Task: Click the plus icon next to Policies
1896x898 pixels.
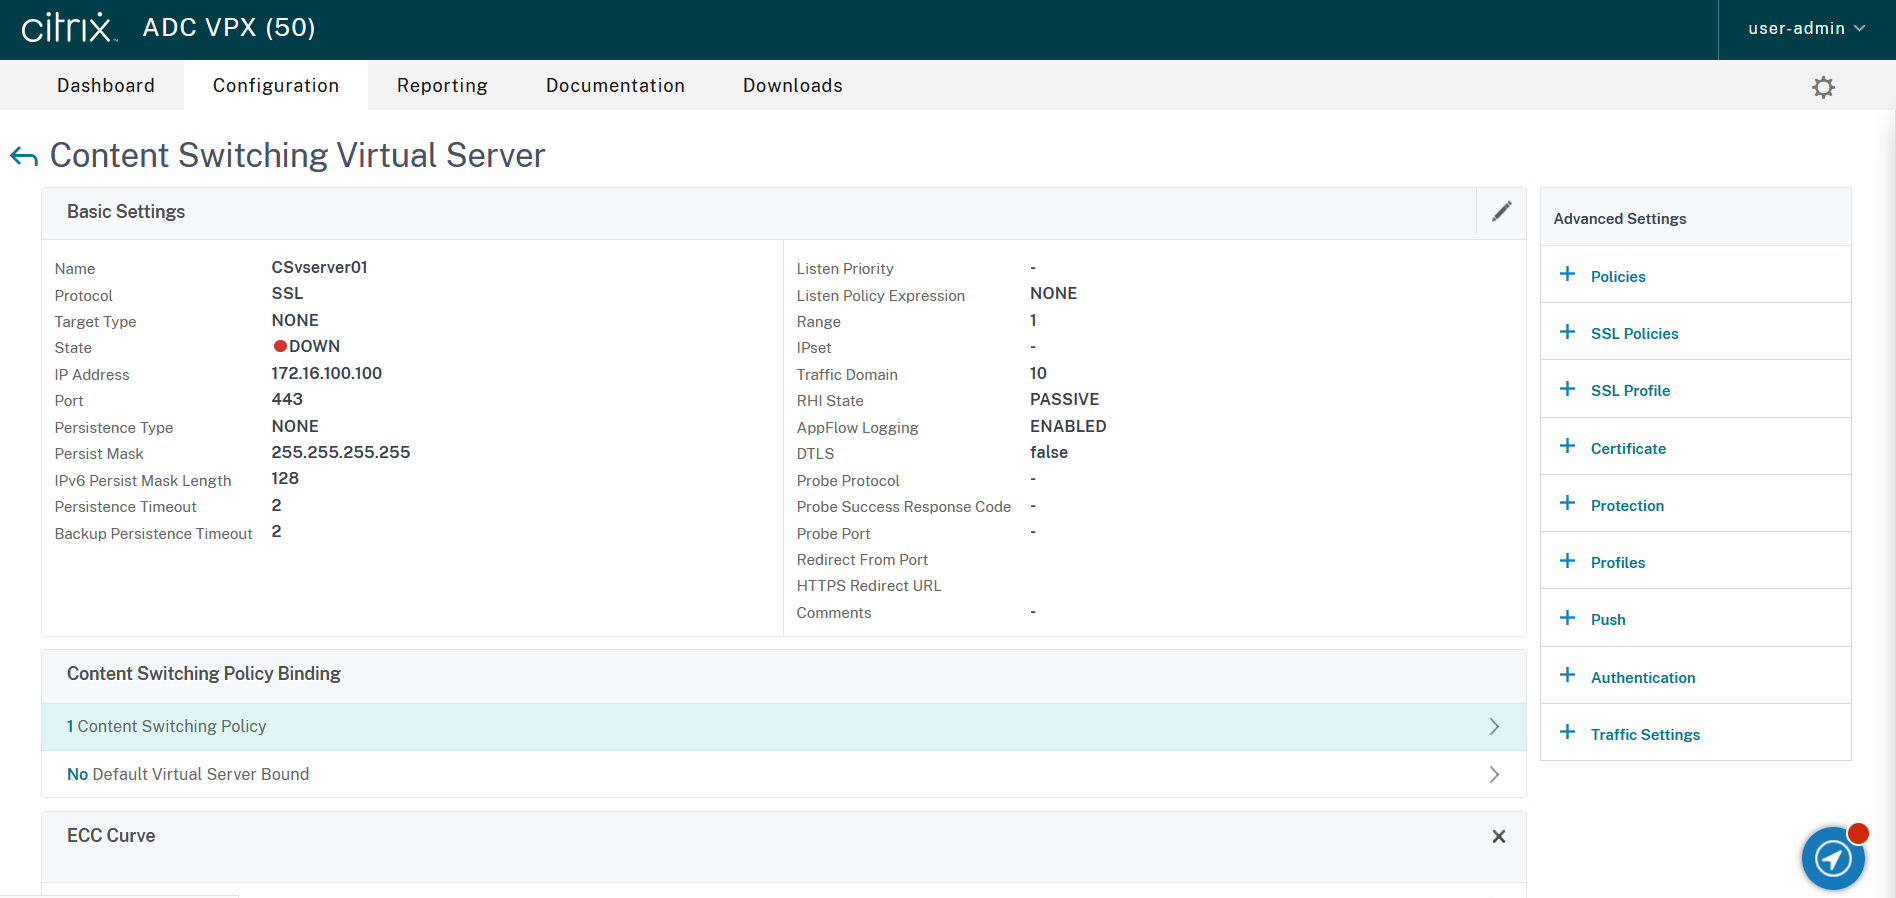Action: [1567, 275]
